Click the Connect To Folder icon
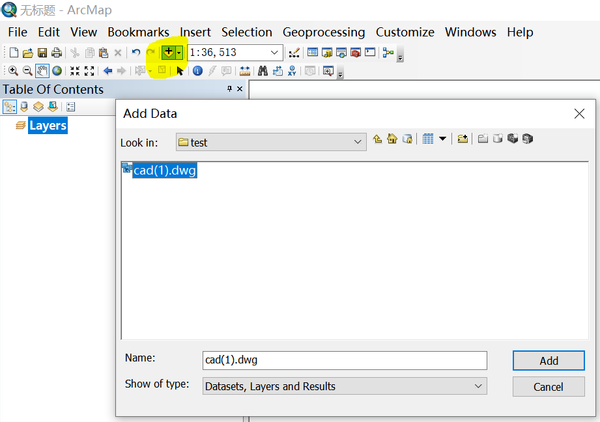The width and height of the screenshot is (600, 422). 462,139
